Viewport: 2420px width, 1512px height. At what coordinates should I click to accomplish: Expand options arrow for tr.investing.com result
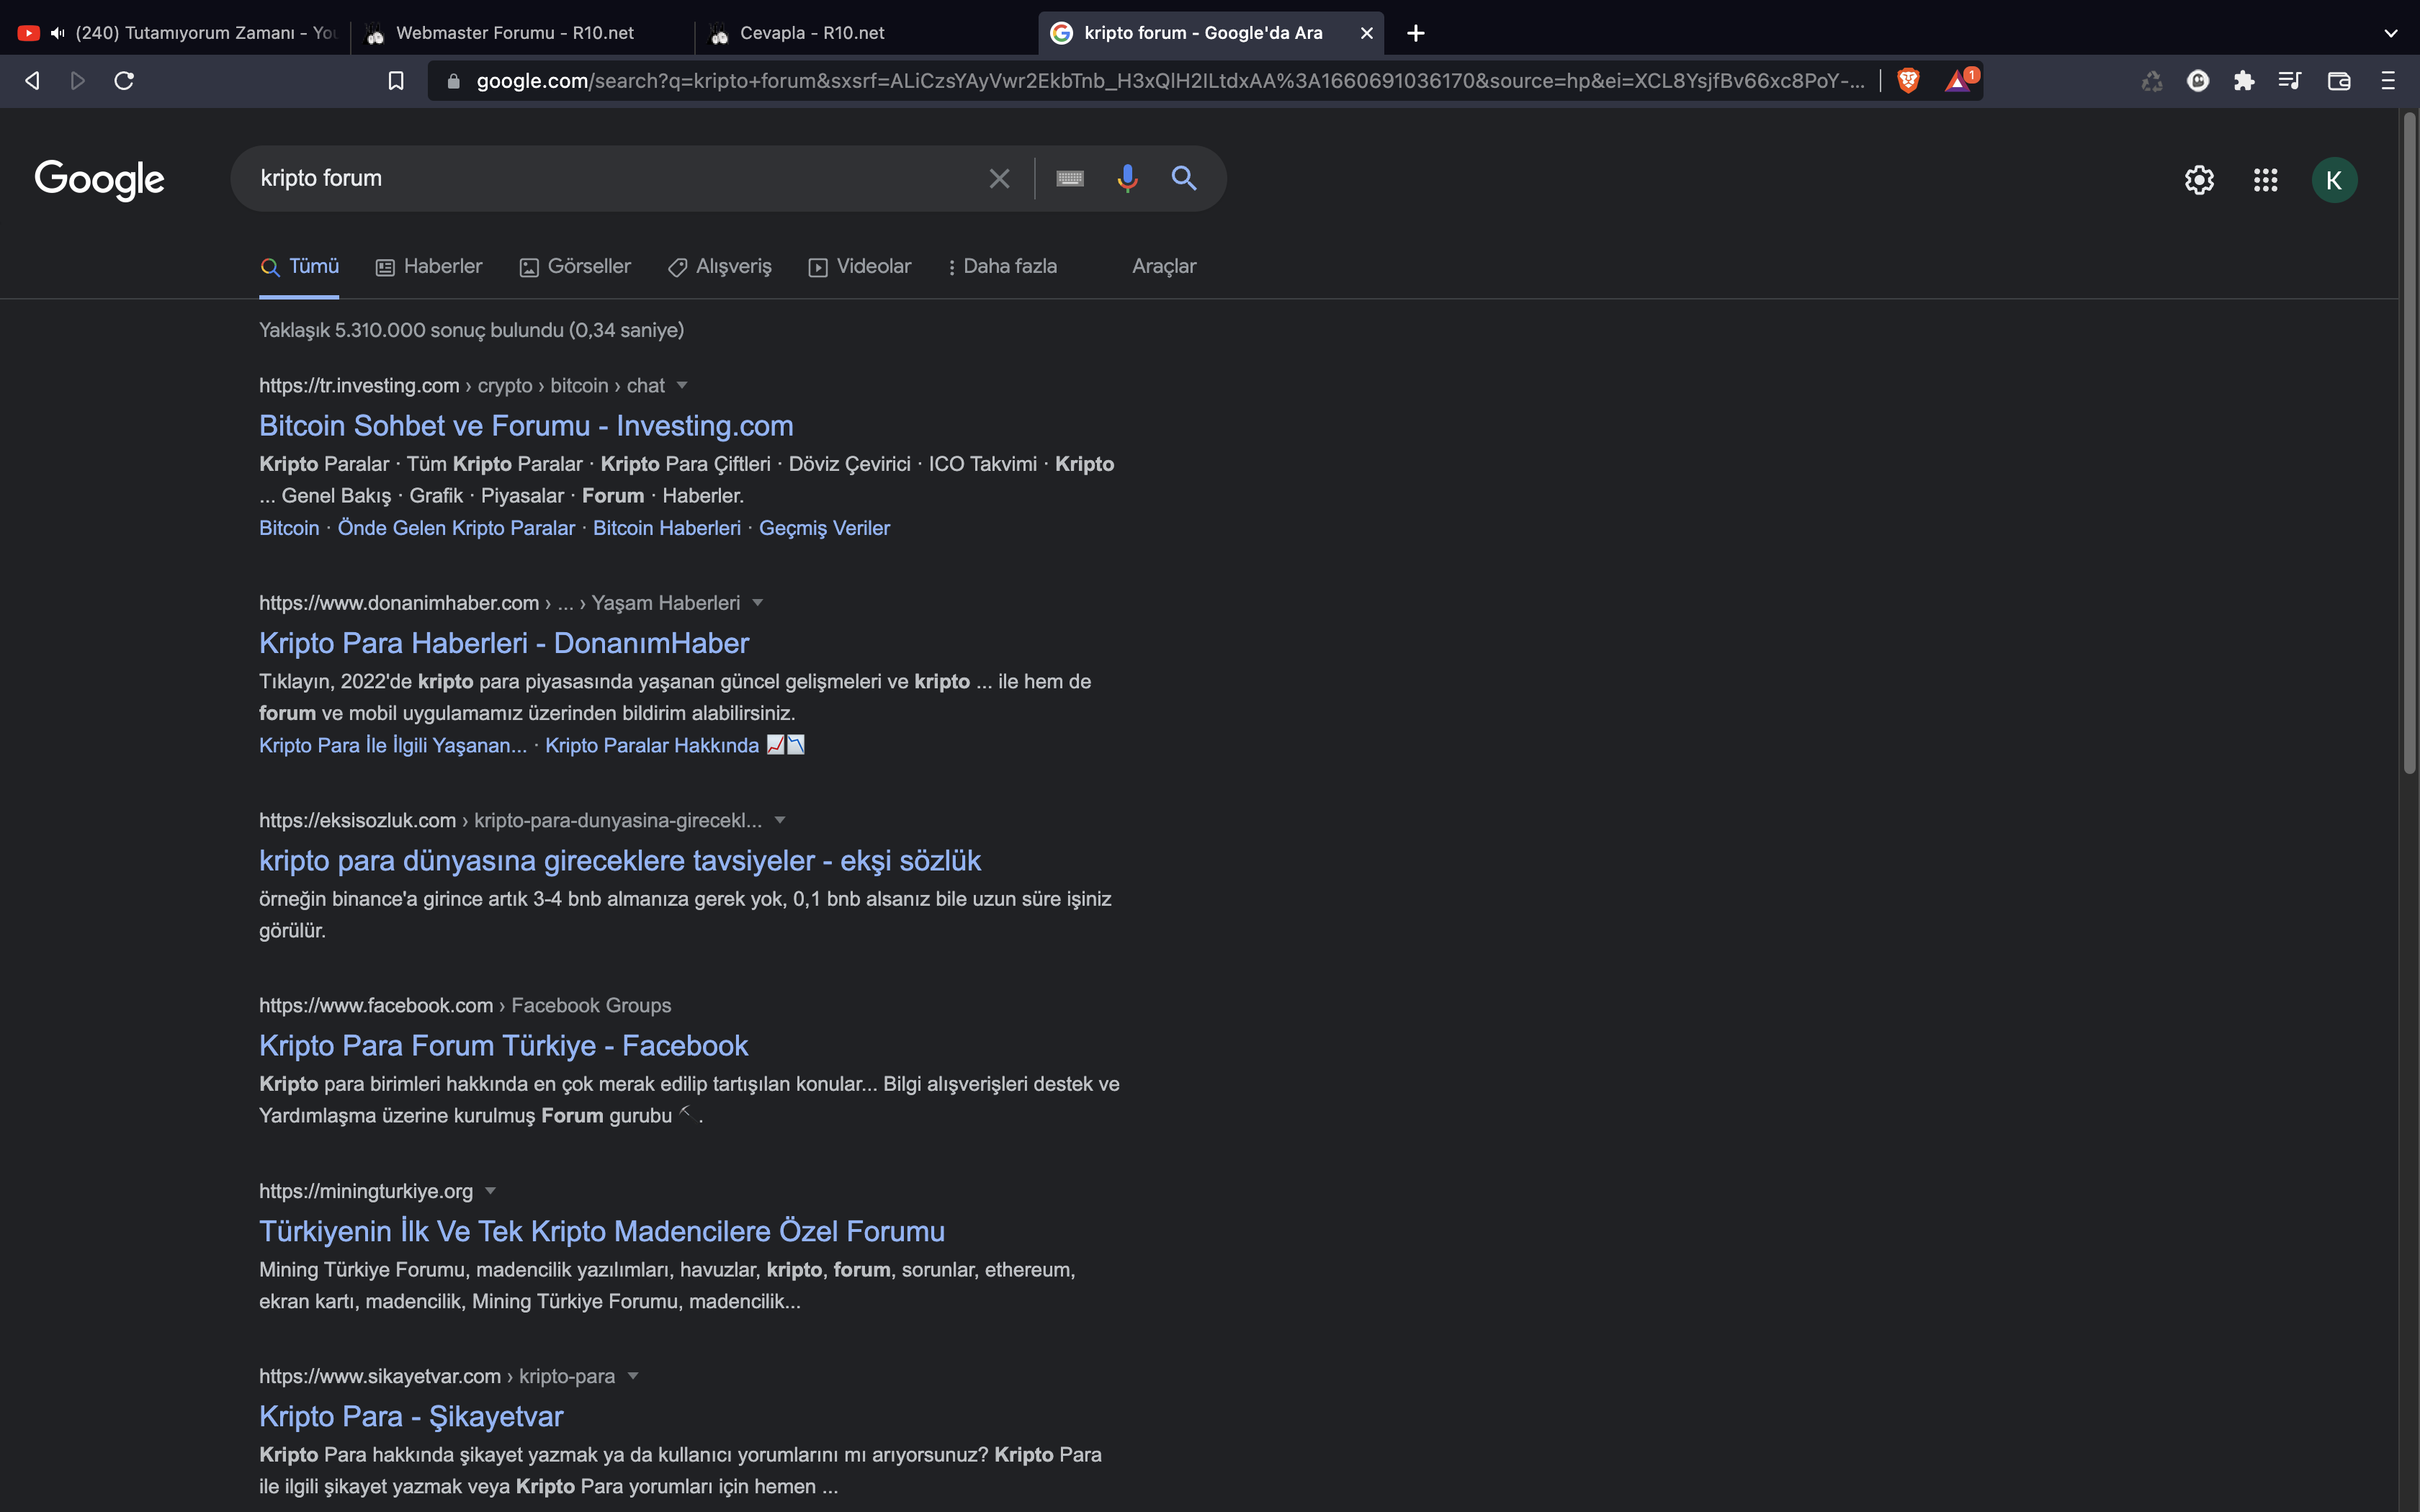click(x=682, y=386)
